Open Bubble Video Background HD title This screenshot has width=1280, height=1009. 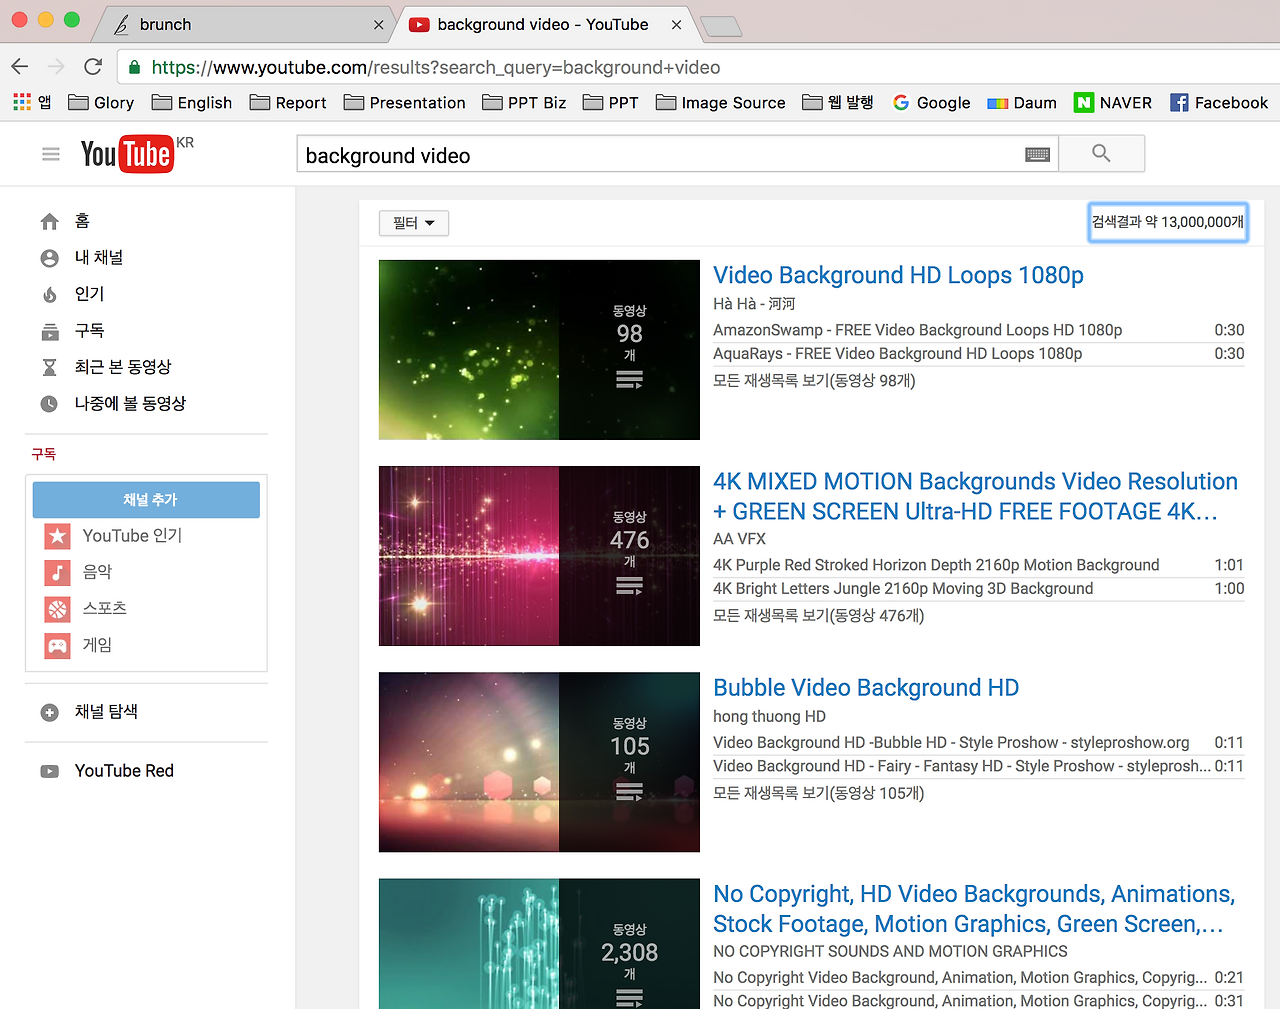tap(866, 688)
